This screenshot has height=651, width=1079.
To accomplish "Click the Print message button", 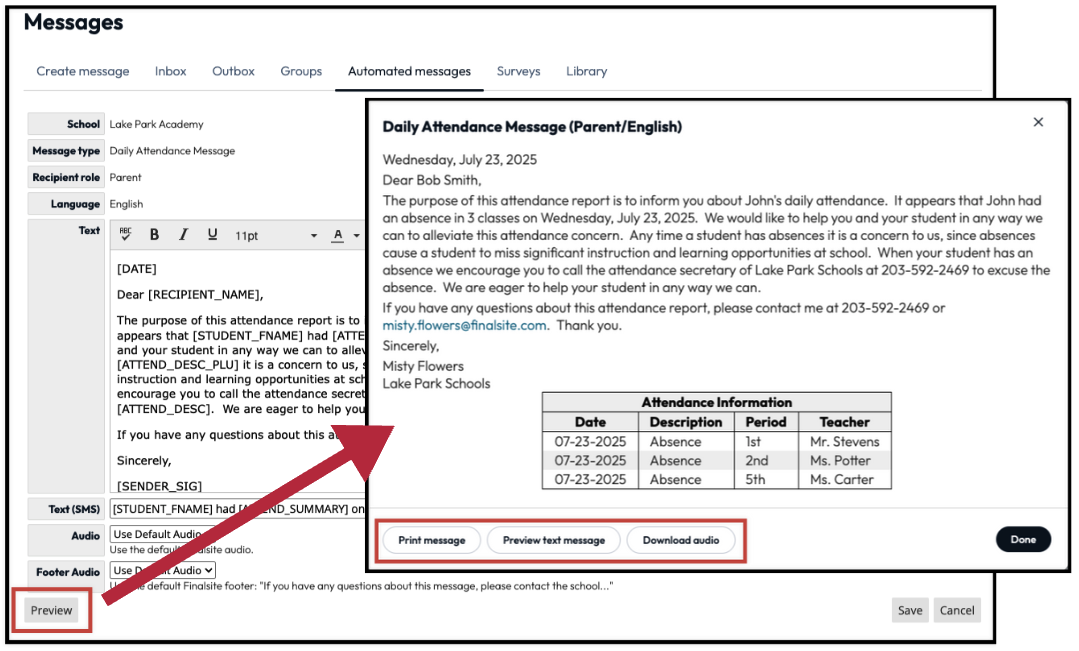I will point(431,540).
